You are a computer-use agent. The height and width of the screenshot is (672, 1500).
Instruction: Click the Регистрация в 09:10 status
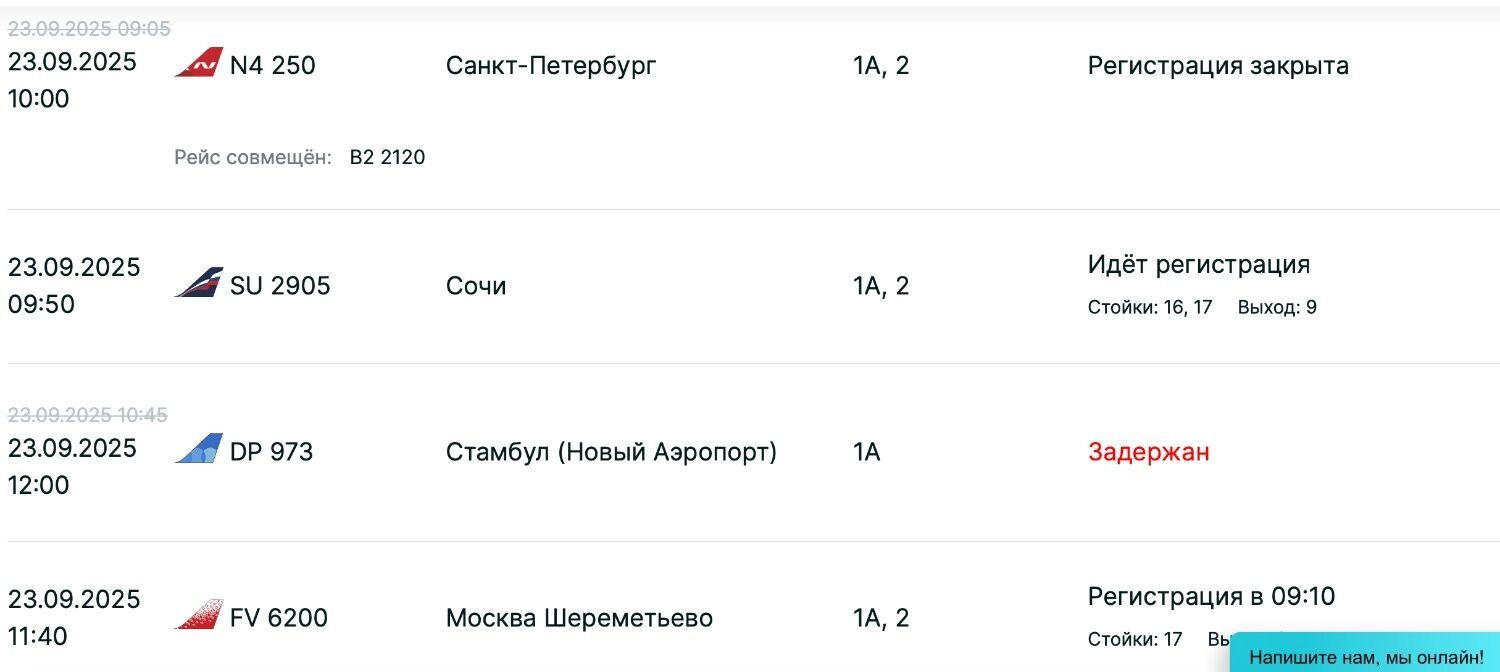1211,597
